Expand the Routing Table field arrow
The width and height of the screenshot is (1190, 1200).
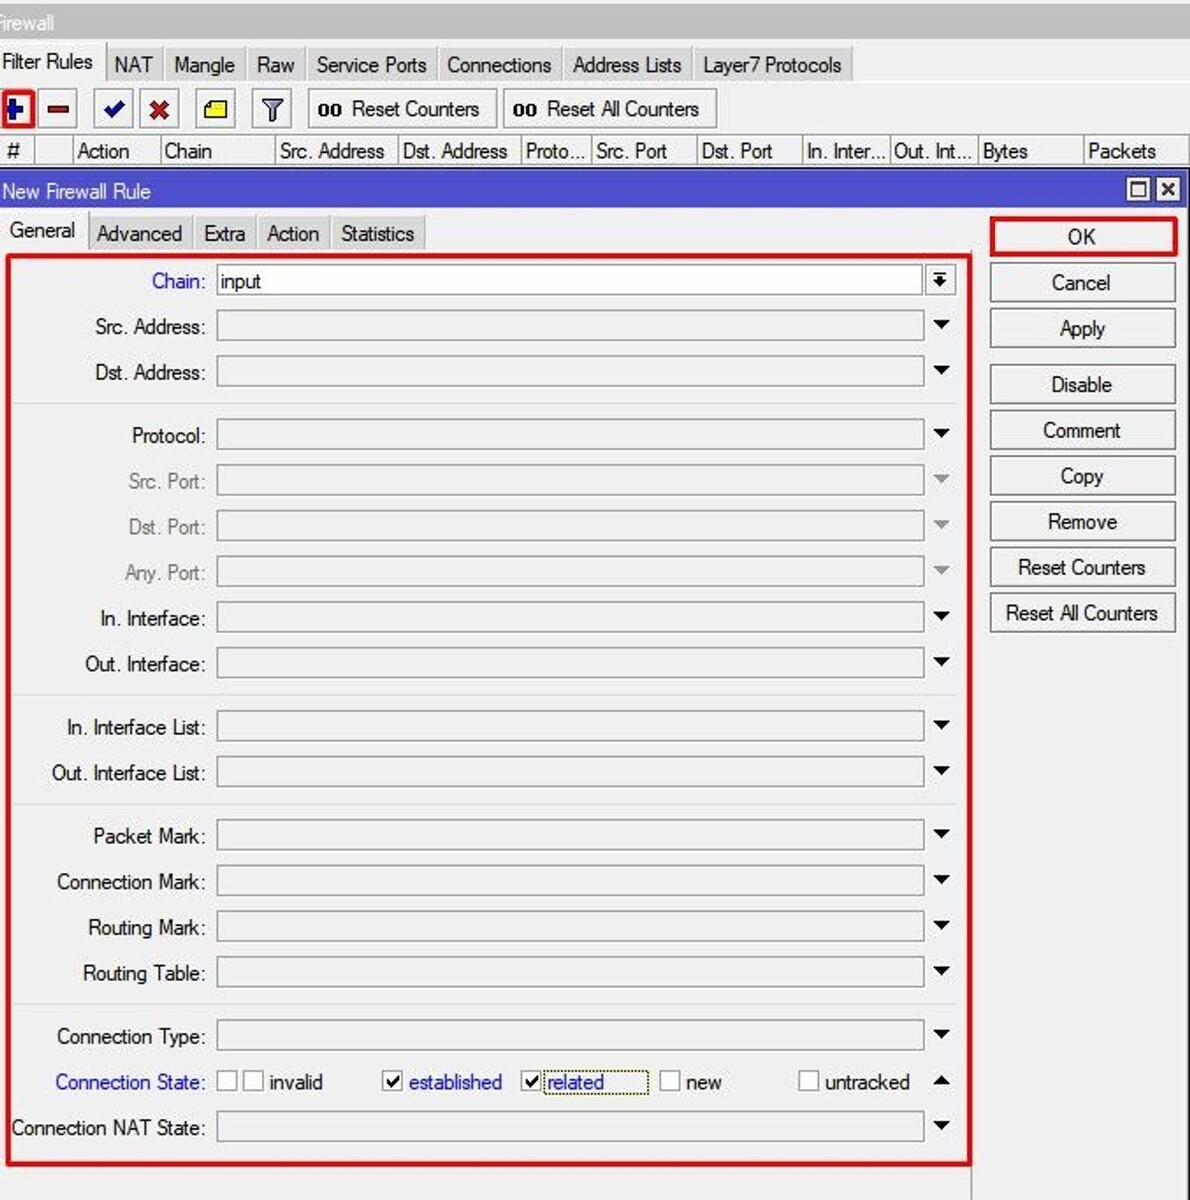click(941, 971)
